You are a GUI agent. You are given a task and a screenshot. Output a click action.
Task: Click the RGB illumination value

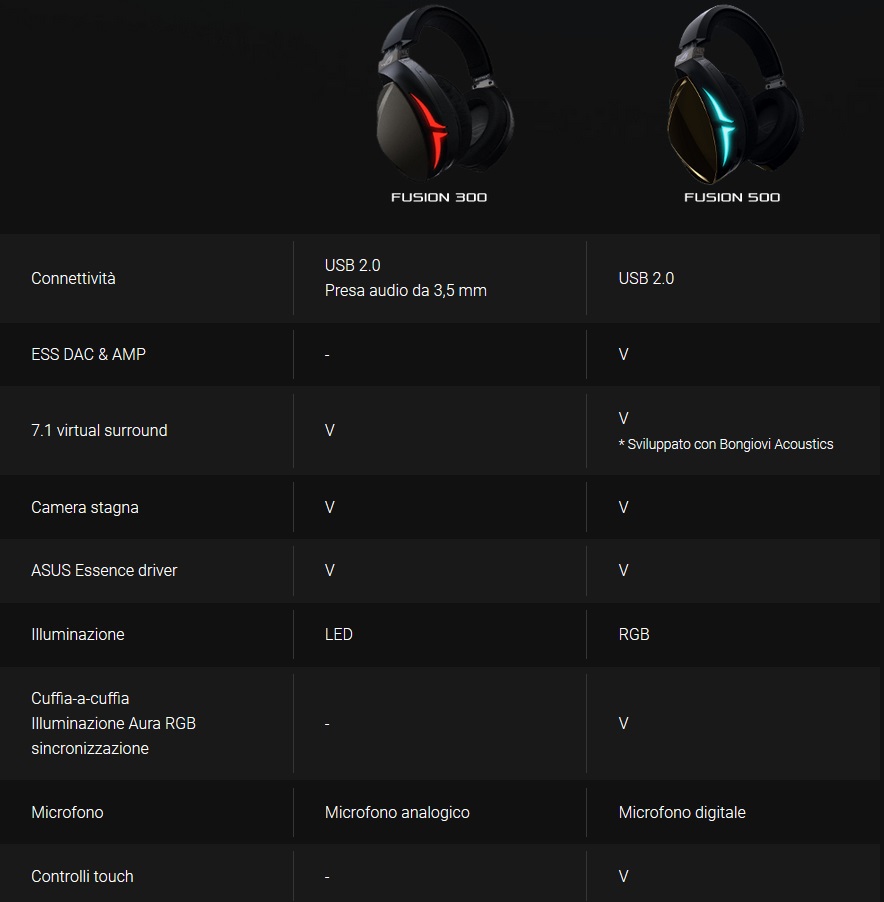634,634
